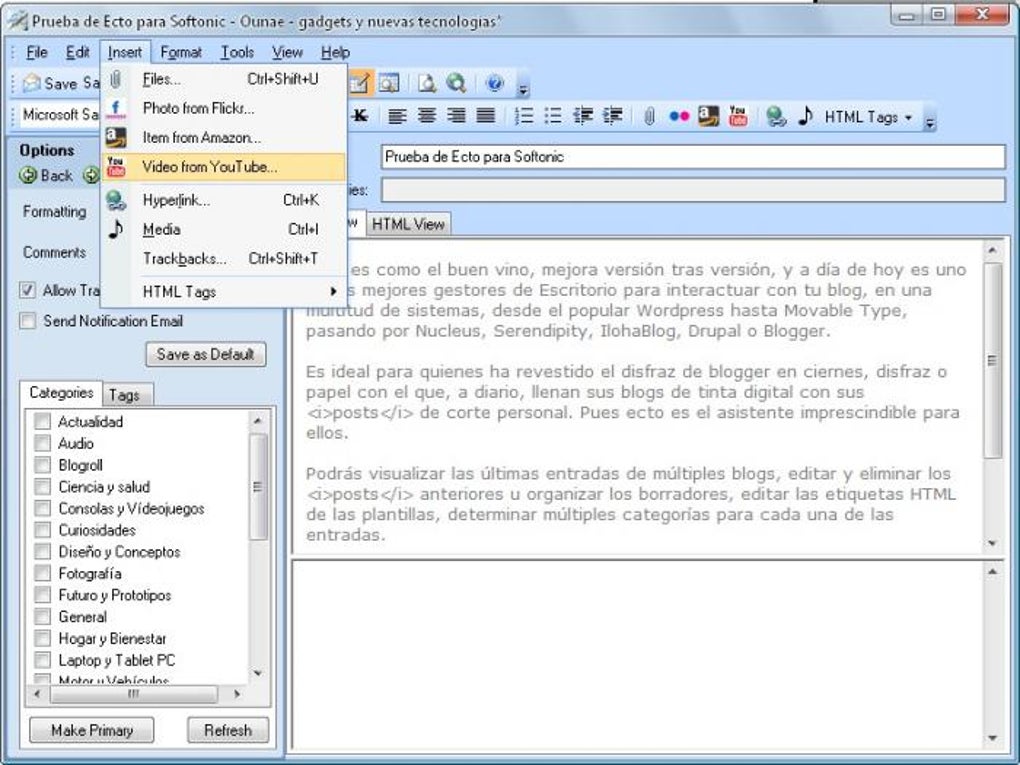Click the categories read-only field
Image resolution: width=1020 pixels, height=765 pixels.
point(693,190)
